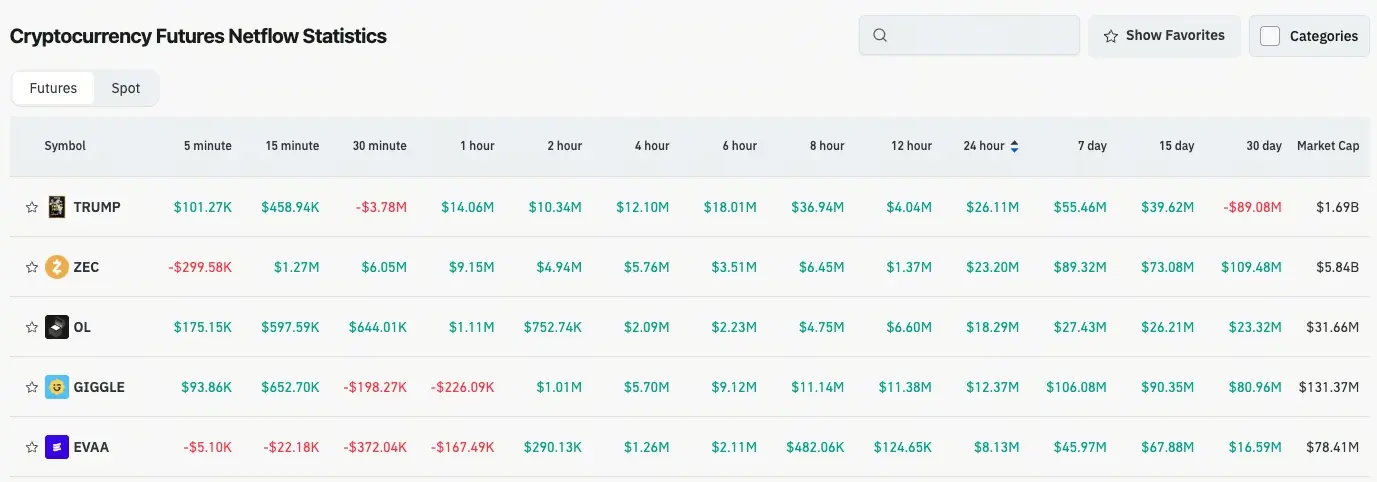Sort by the Market Cap column header

click(x=1328, y=146)
